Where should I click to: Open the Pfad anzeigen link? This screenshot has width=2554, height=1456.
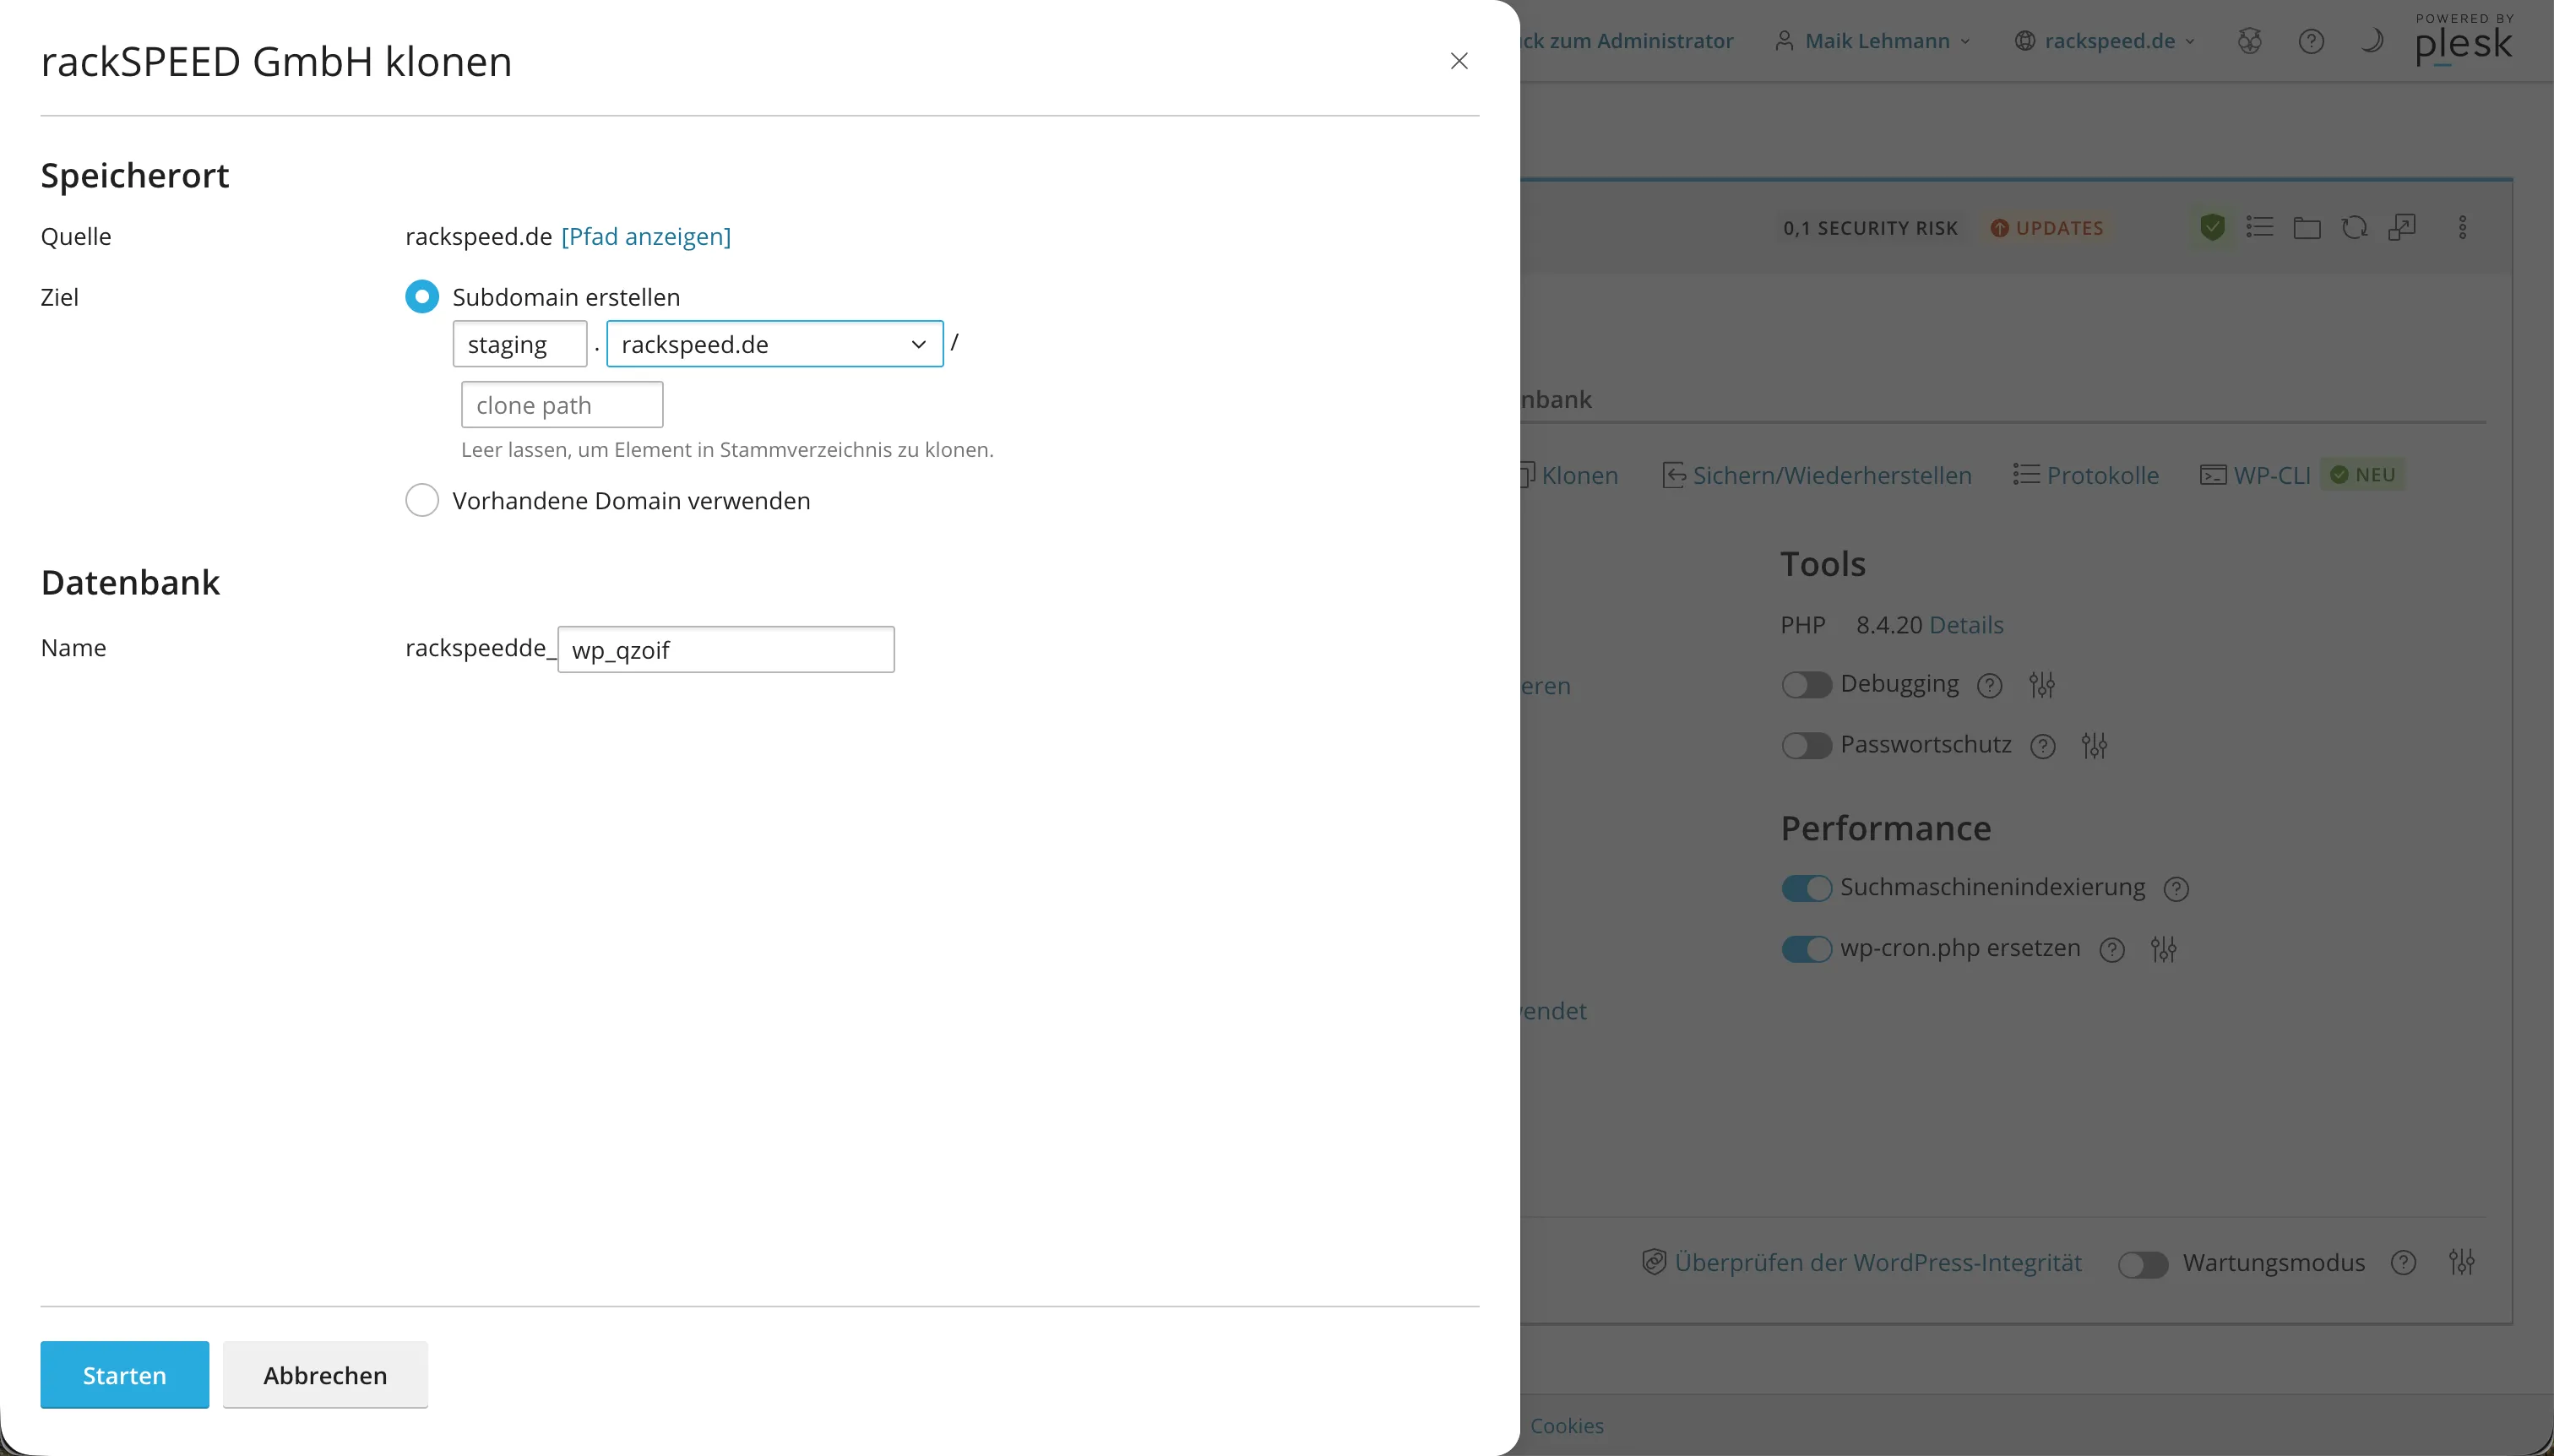646,237
